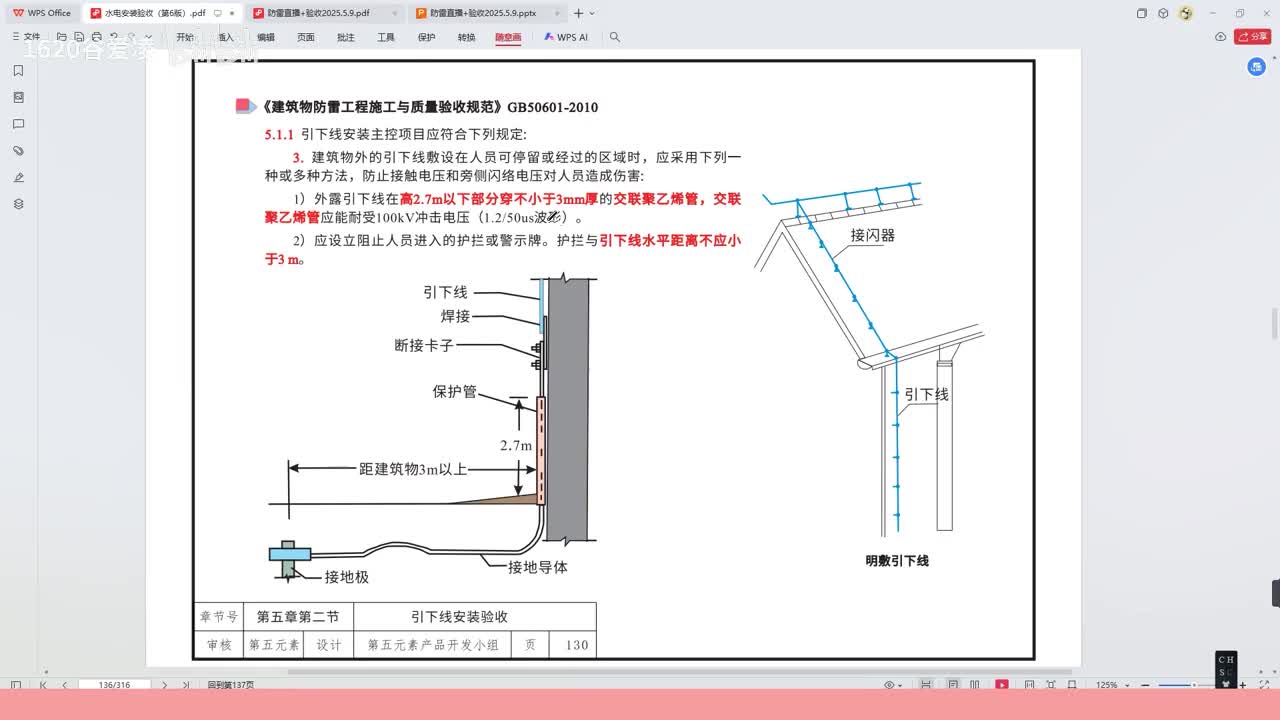1280x720 pixels.
Task: Open the 文件 menu
Action: (26, 37)
